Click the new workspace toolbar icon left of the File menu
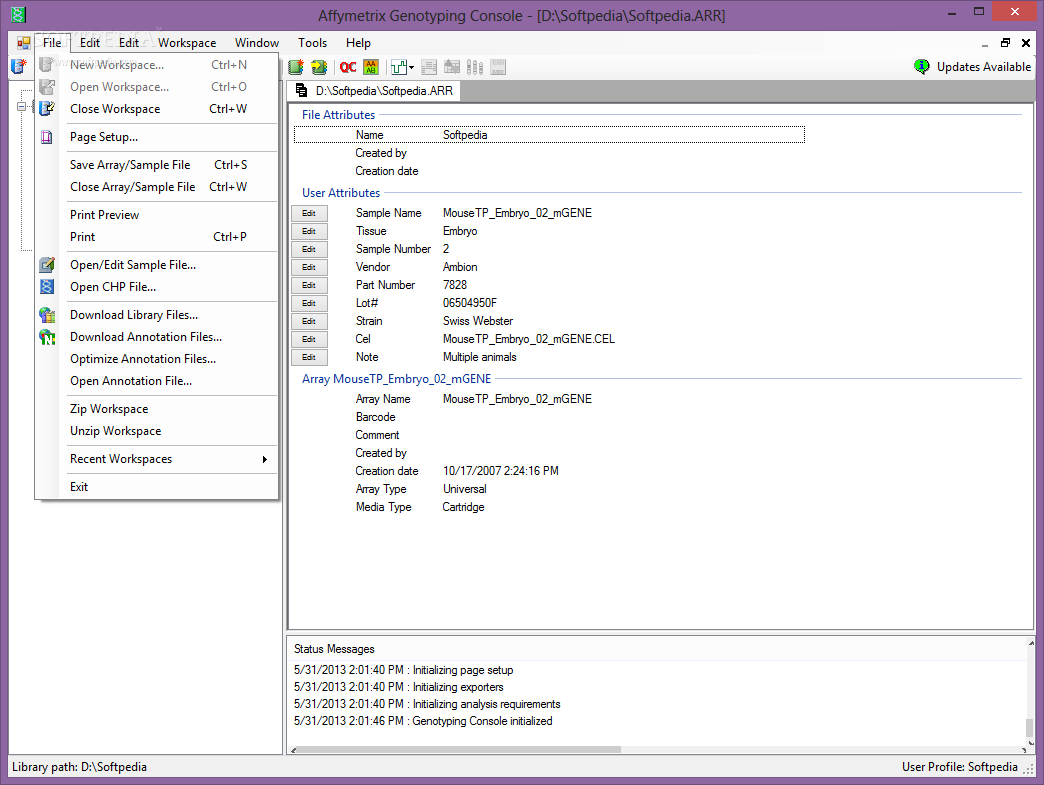Viewport: 1044px width, 785px height. point(19,67)
